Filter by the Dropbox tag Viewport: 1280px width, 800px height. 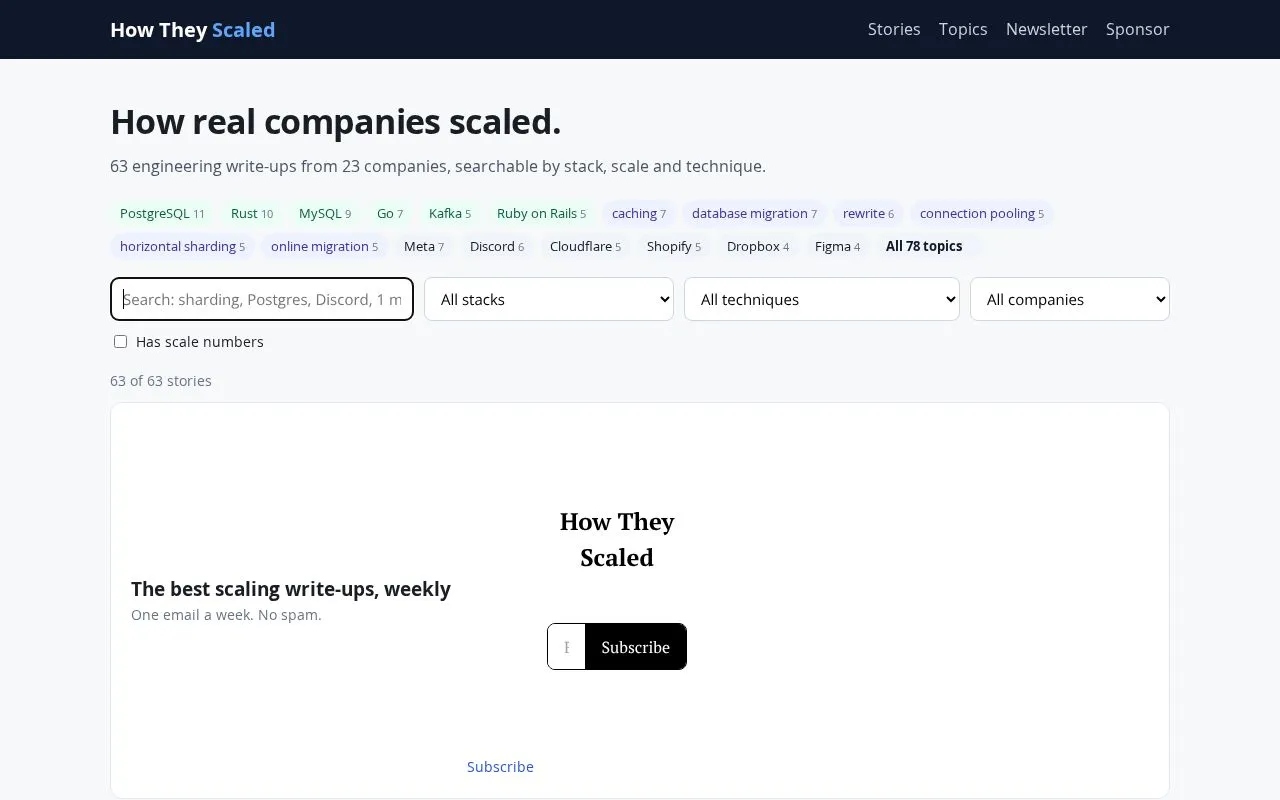(758, 246)
